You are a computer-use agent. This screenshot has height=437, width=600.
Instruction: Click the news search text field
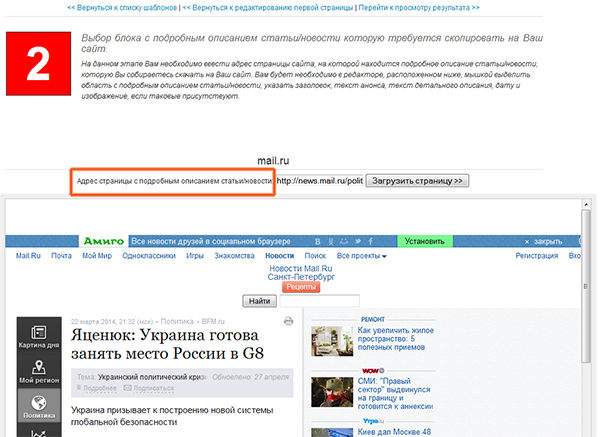(x=319, y=300)
